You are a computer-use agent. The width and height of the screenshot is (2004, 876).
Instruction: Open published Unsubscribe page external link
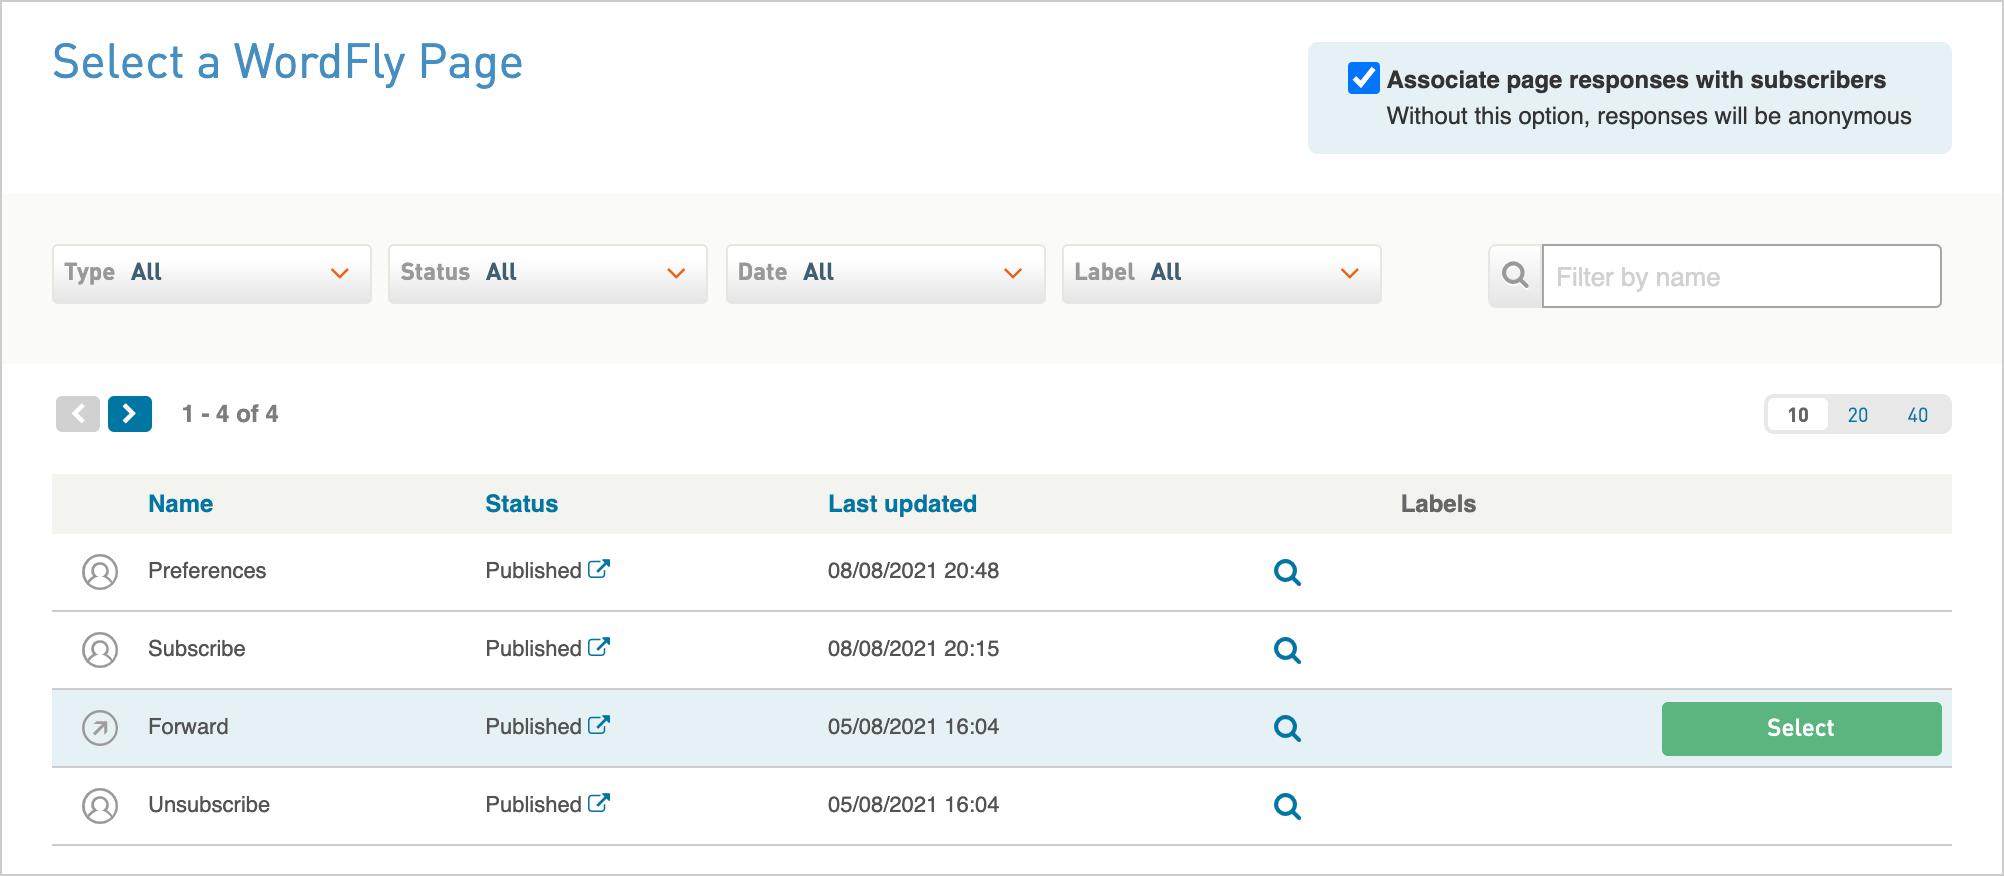[599, 803]
